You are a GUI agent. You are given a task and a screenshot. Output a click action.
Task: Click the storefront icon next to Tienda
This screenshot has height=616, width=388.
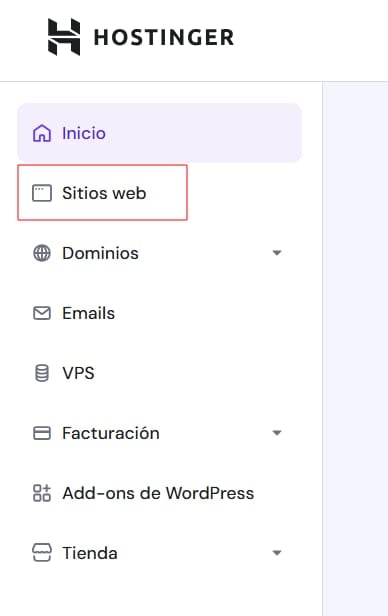[42, 553]
